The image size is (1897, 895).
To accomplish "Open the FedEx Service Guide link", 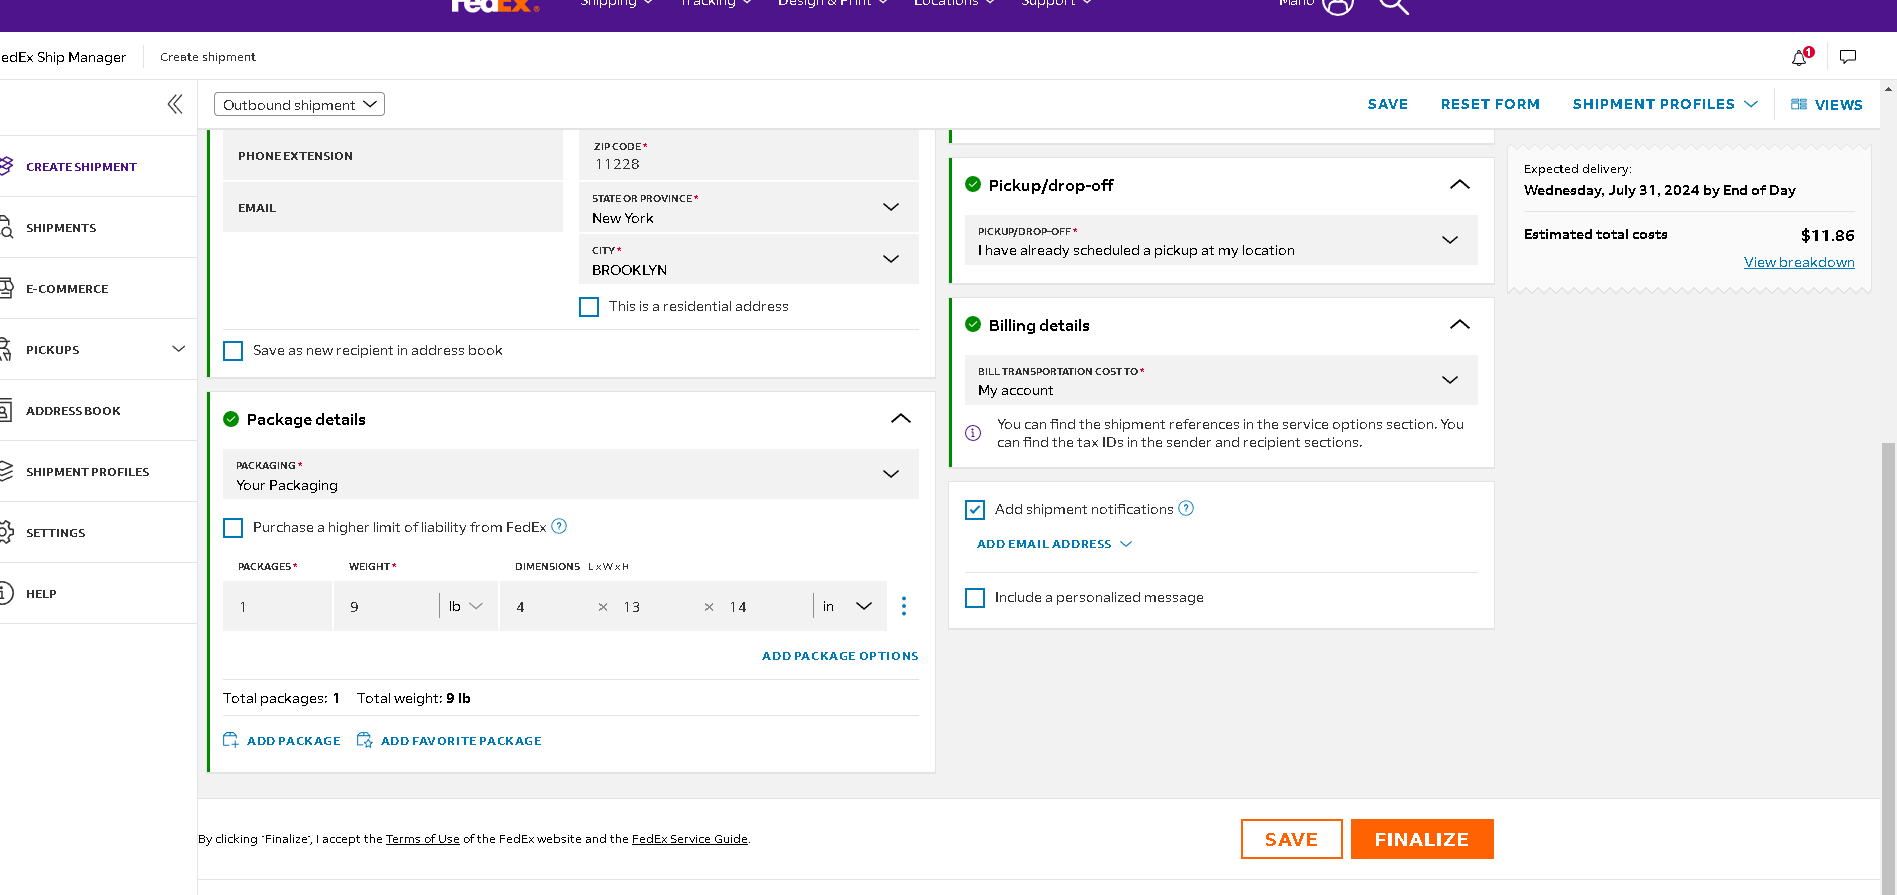I will coord(690,839).
